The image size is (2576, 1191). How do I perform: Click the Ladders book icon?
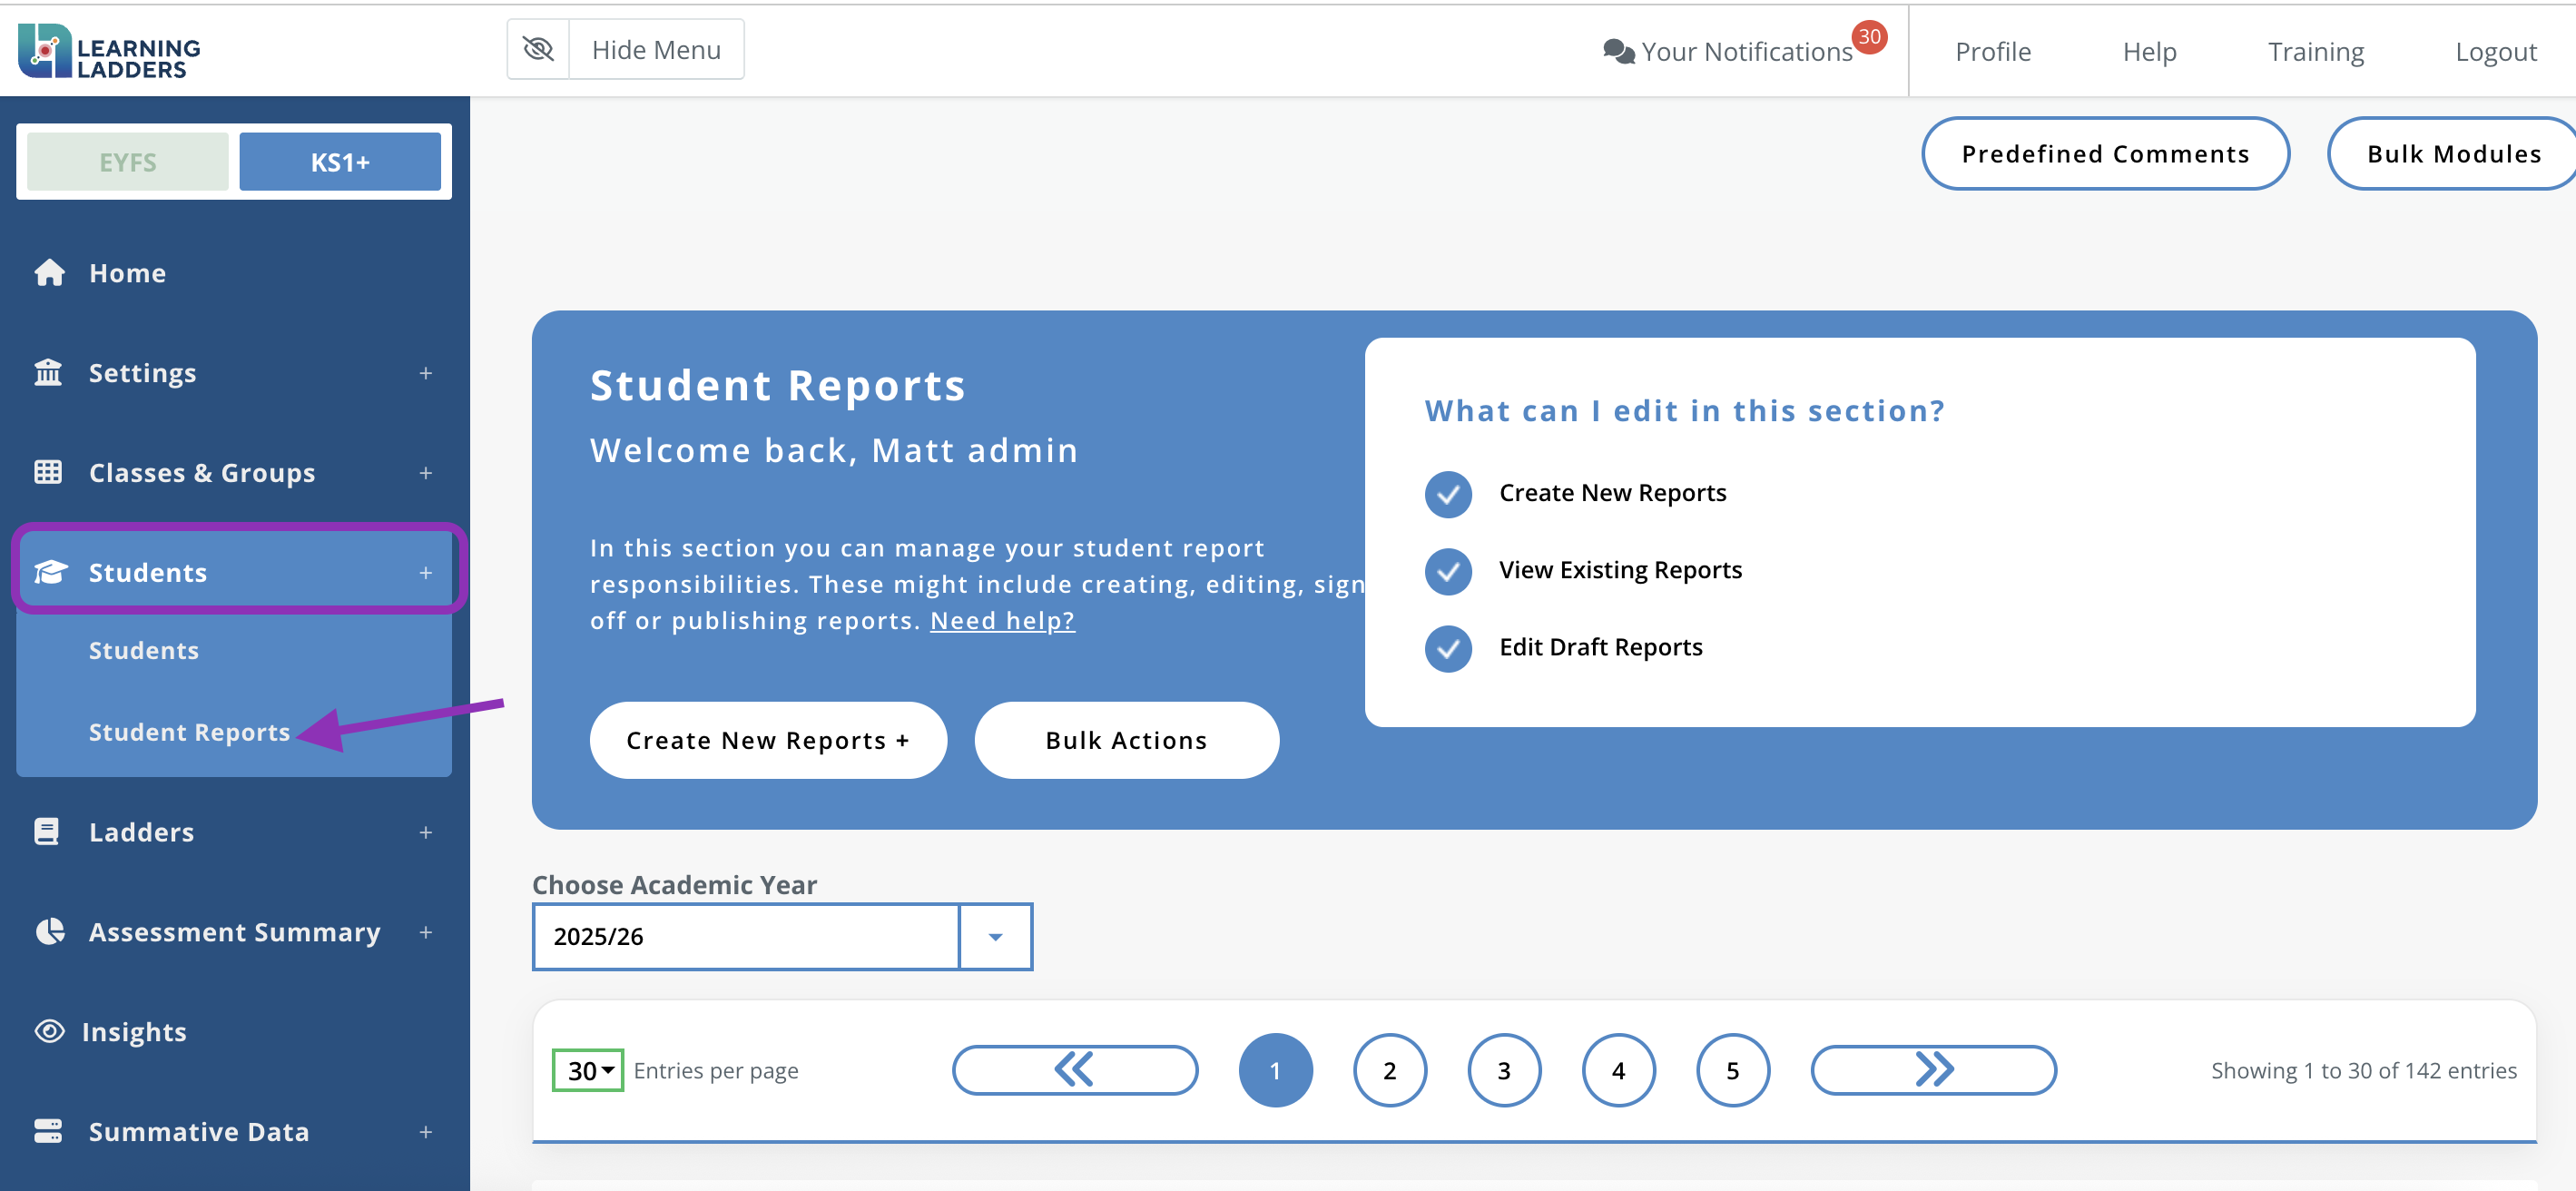[47, 832]
